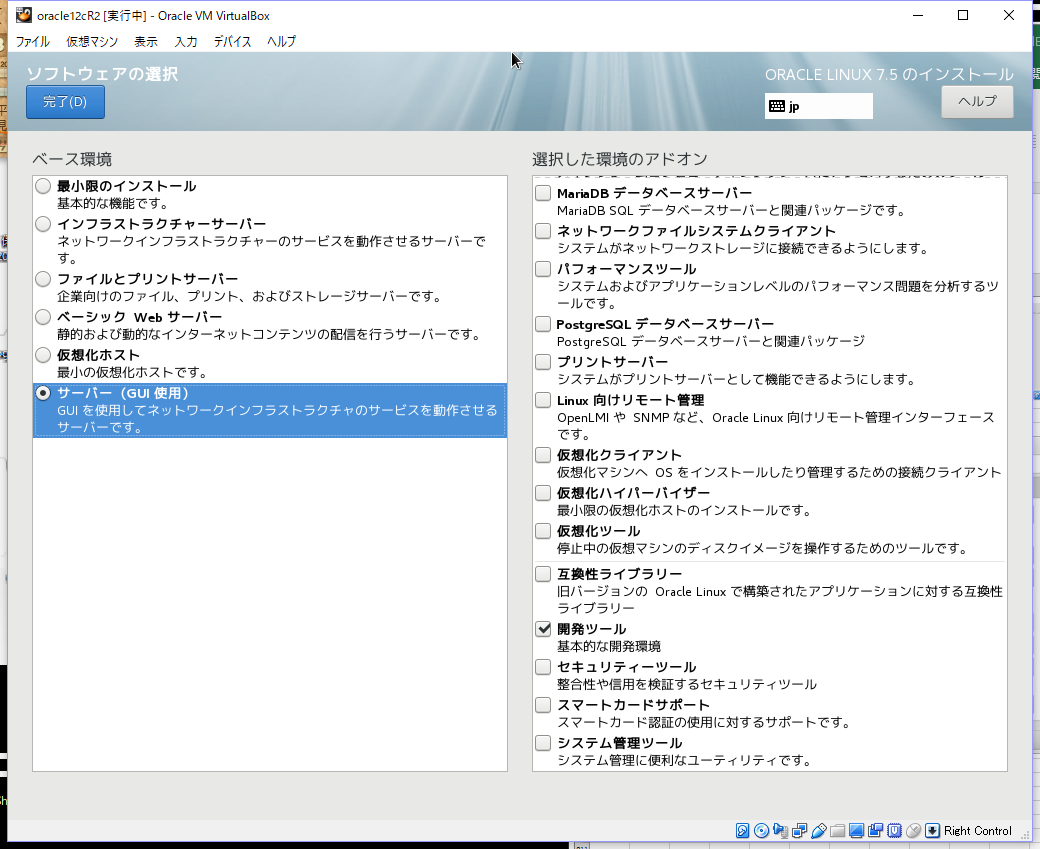Uncheck the 開発ツール add-on
Image resolution: width=1040 pixels, height=849 pixels.
click(x=543, y=629)
